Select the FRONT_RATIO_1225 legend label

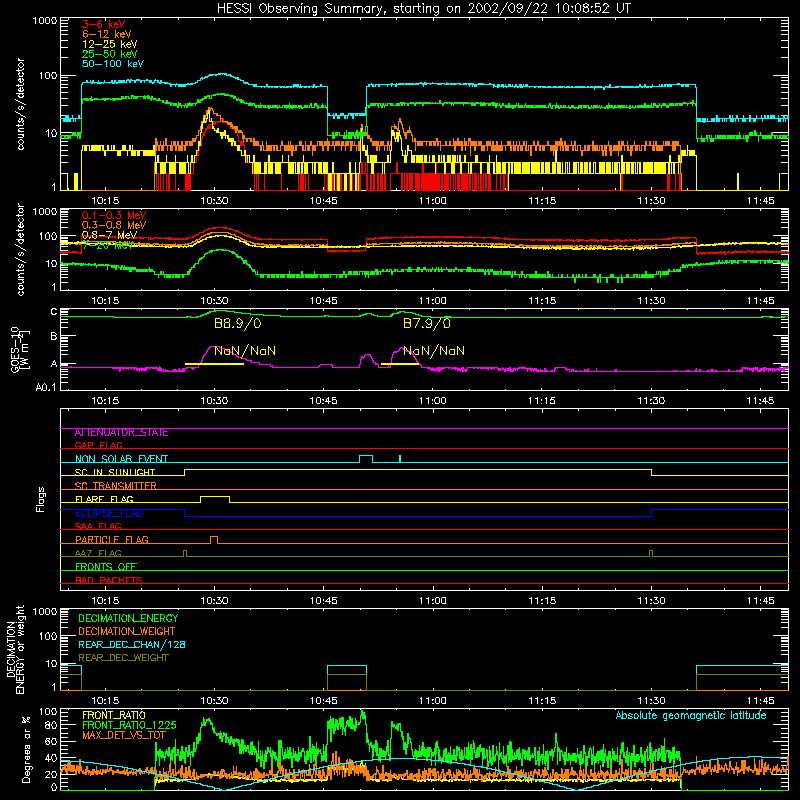click(x=129, y=725)
